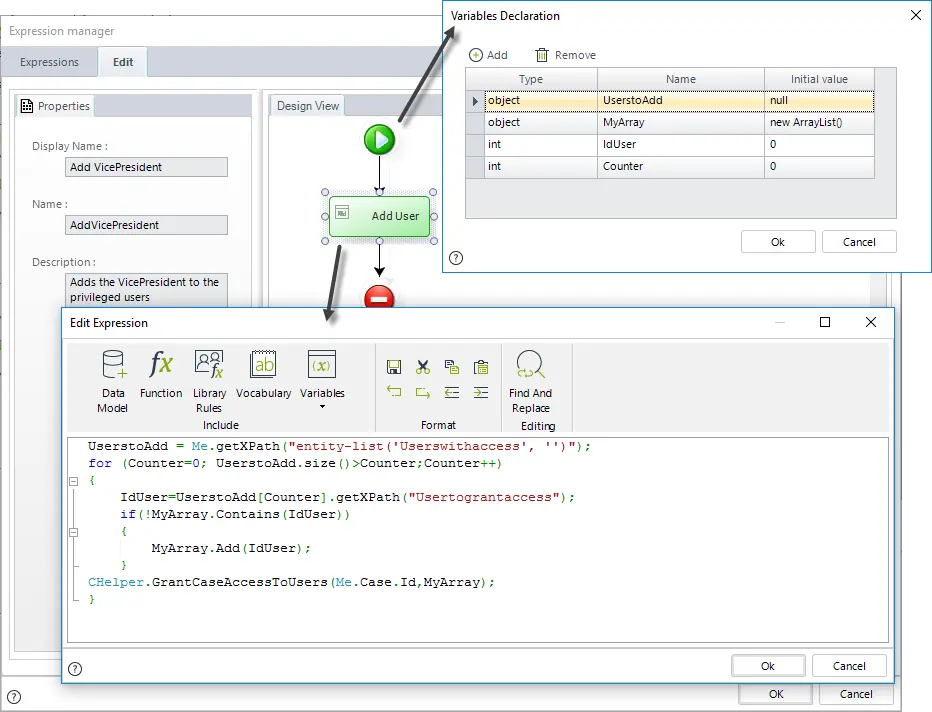Select the green Start node in design view
The width and height of the screenshot is (932, 712).
coord(379,140)
